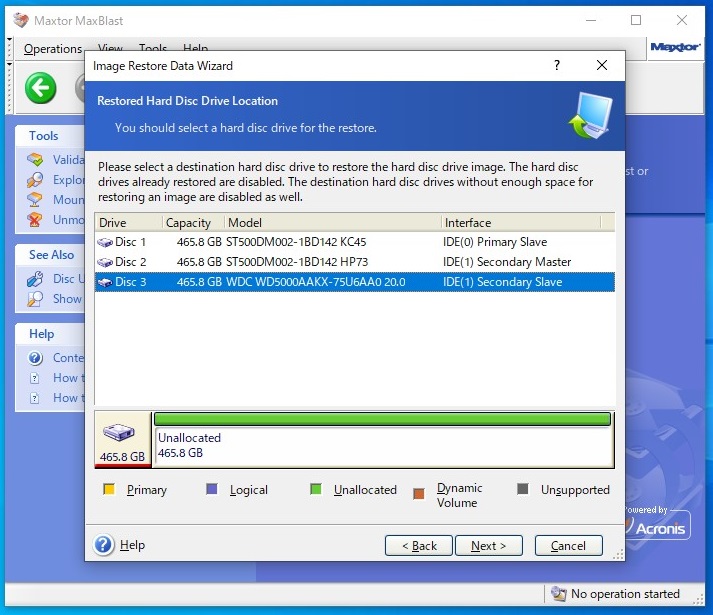Click the Next > button
713x615 pixels.
click(x=489, y=545)
